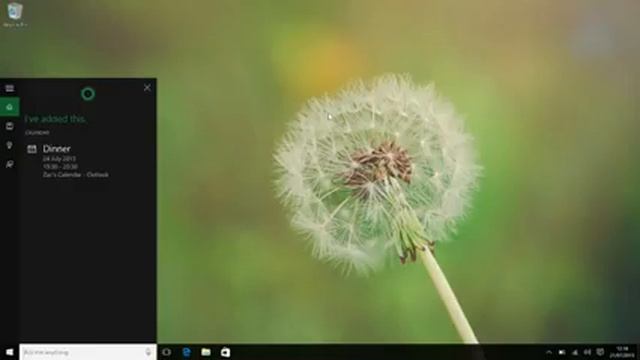
Task: Select the Cortana Home sidebar icon
Action: (9, 107)
